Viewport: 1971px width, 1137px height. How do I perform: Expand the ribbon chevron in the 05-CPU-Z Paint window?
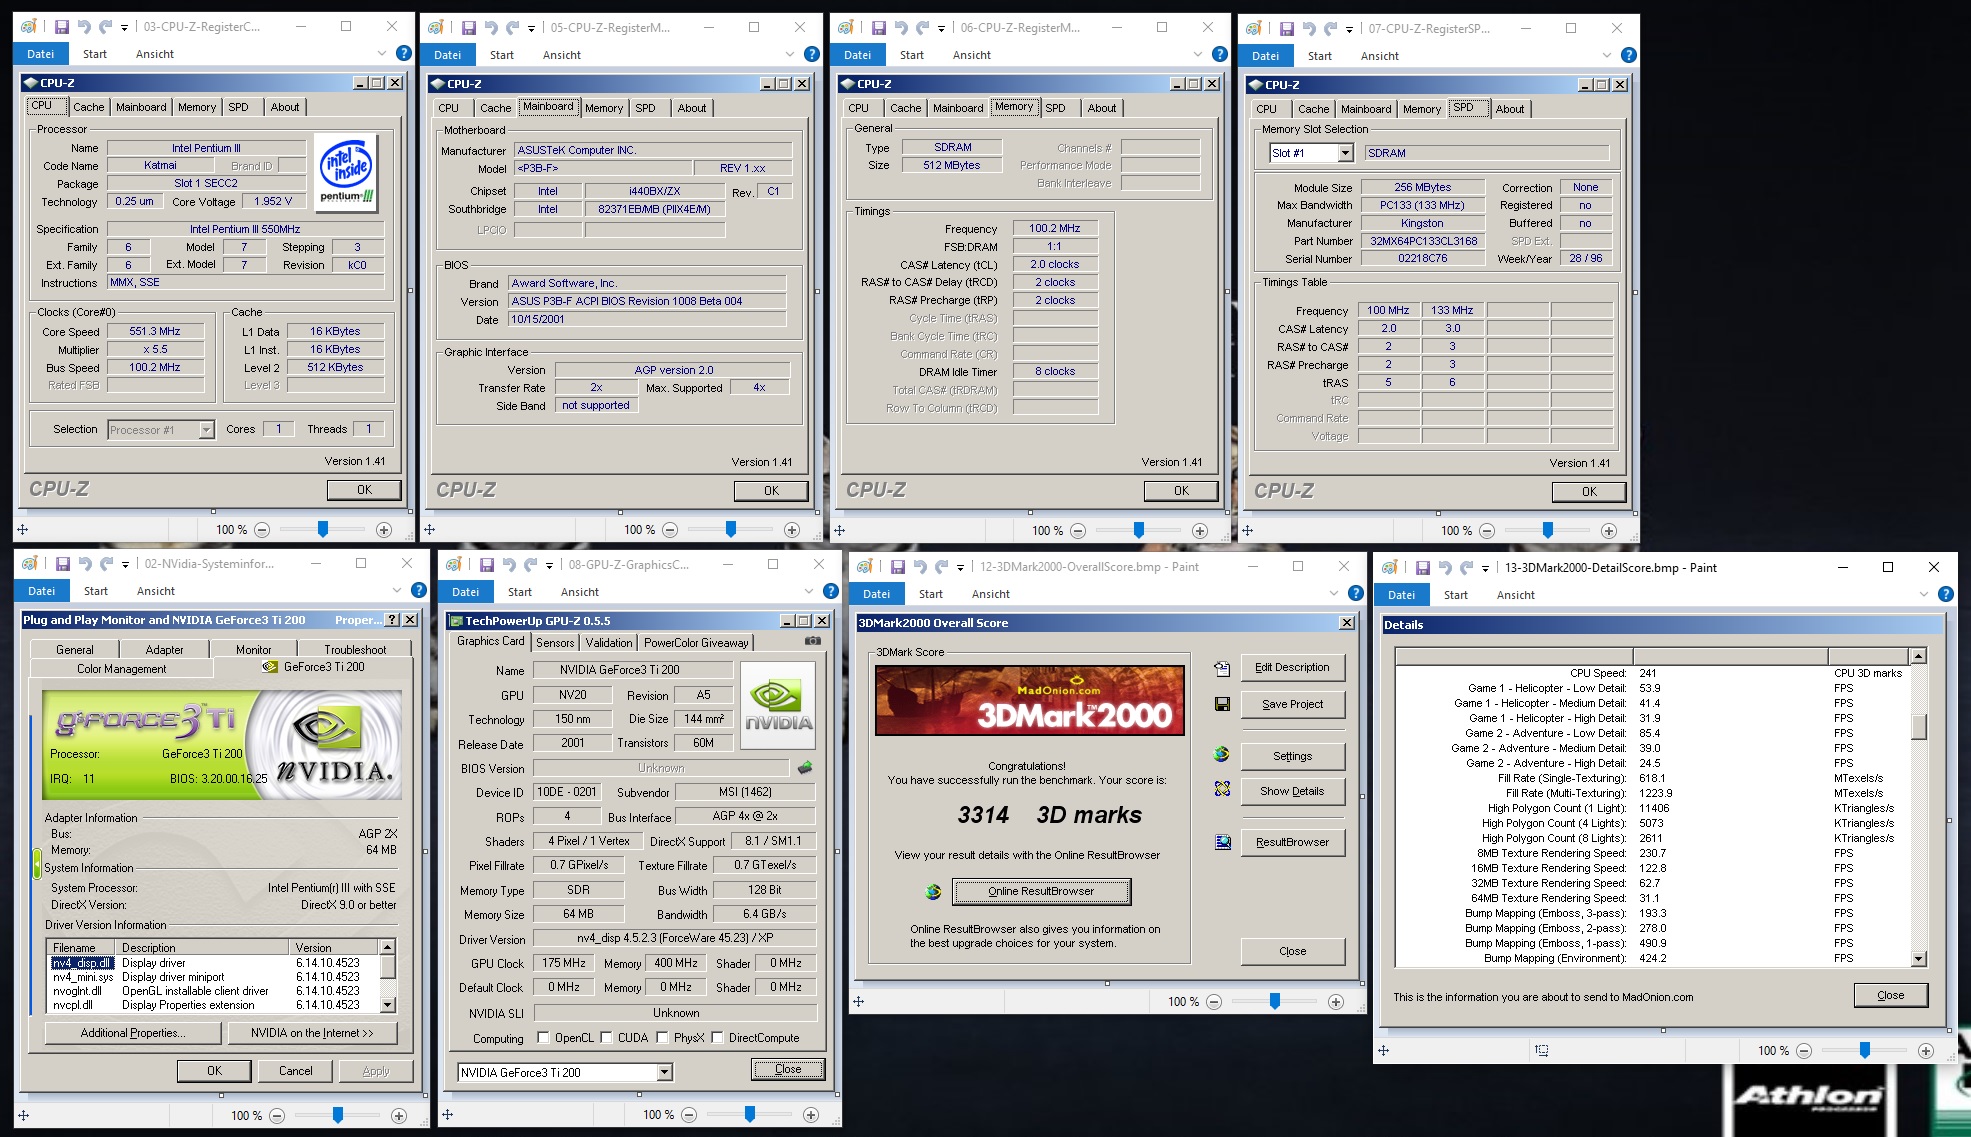coord(789,54)
